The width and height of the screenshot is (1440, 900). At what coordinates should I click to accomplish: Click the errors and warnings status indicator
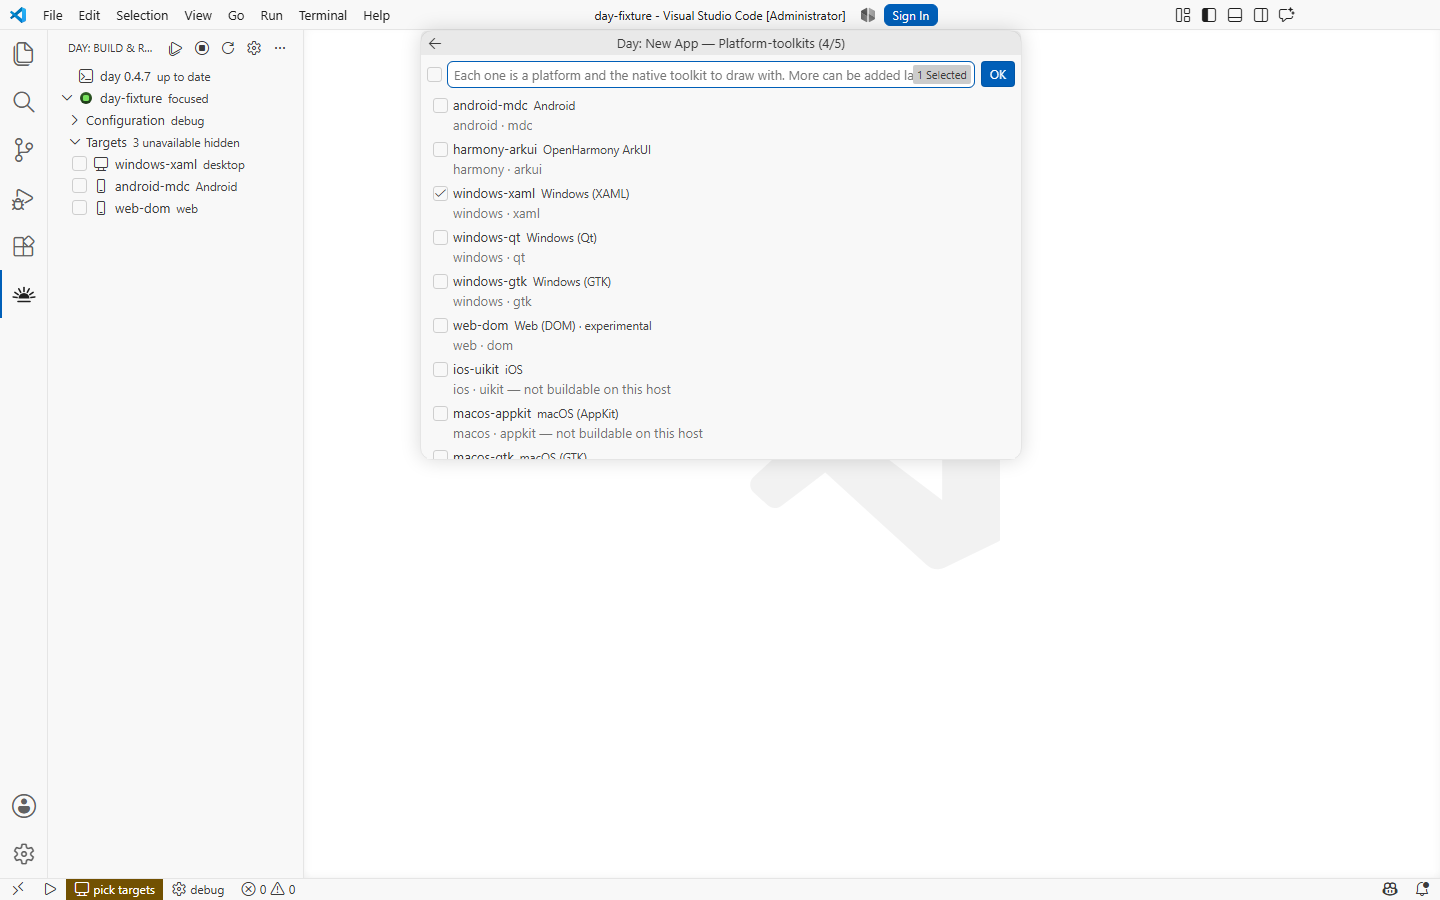click(x=269, y=889)
